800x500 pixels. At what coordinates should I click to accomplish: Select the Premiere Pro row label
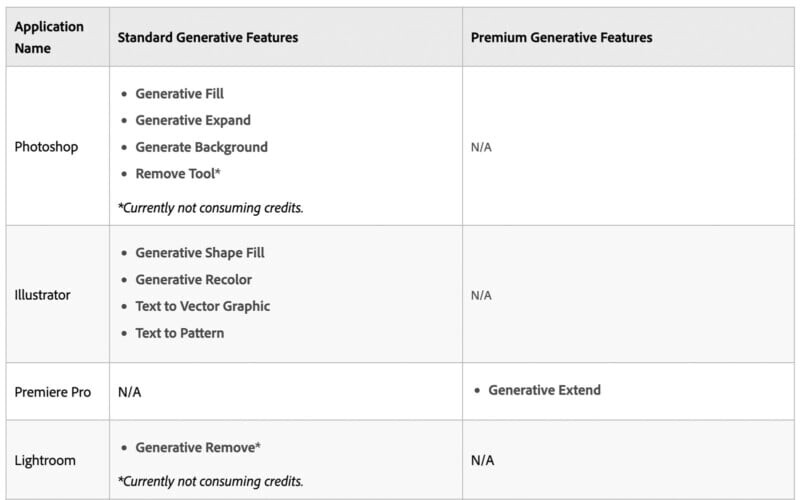[x=53, y=392]
